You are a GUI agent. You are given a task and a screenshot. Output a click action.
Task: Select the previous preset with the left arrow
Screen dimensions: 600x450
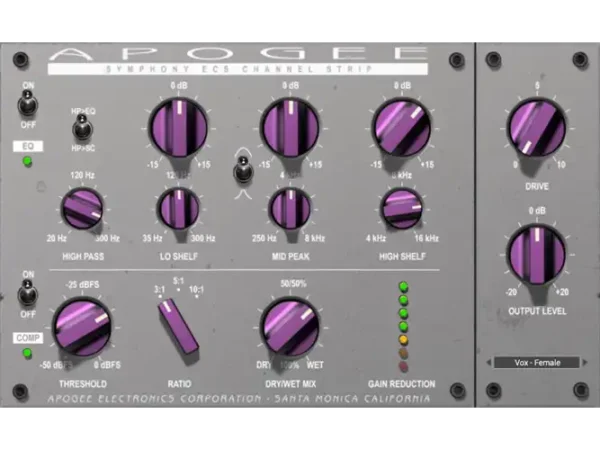click(489, 362)
